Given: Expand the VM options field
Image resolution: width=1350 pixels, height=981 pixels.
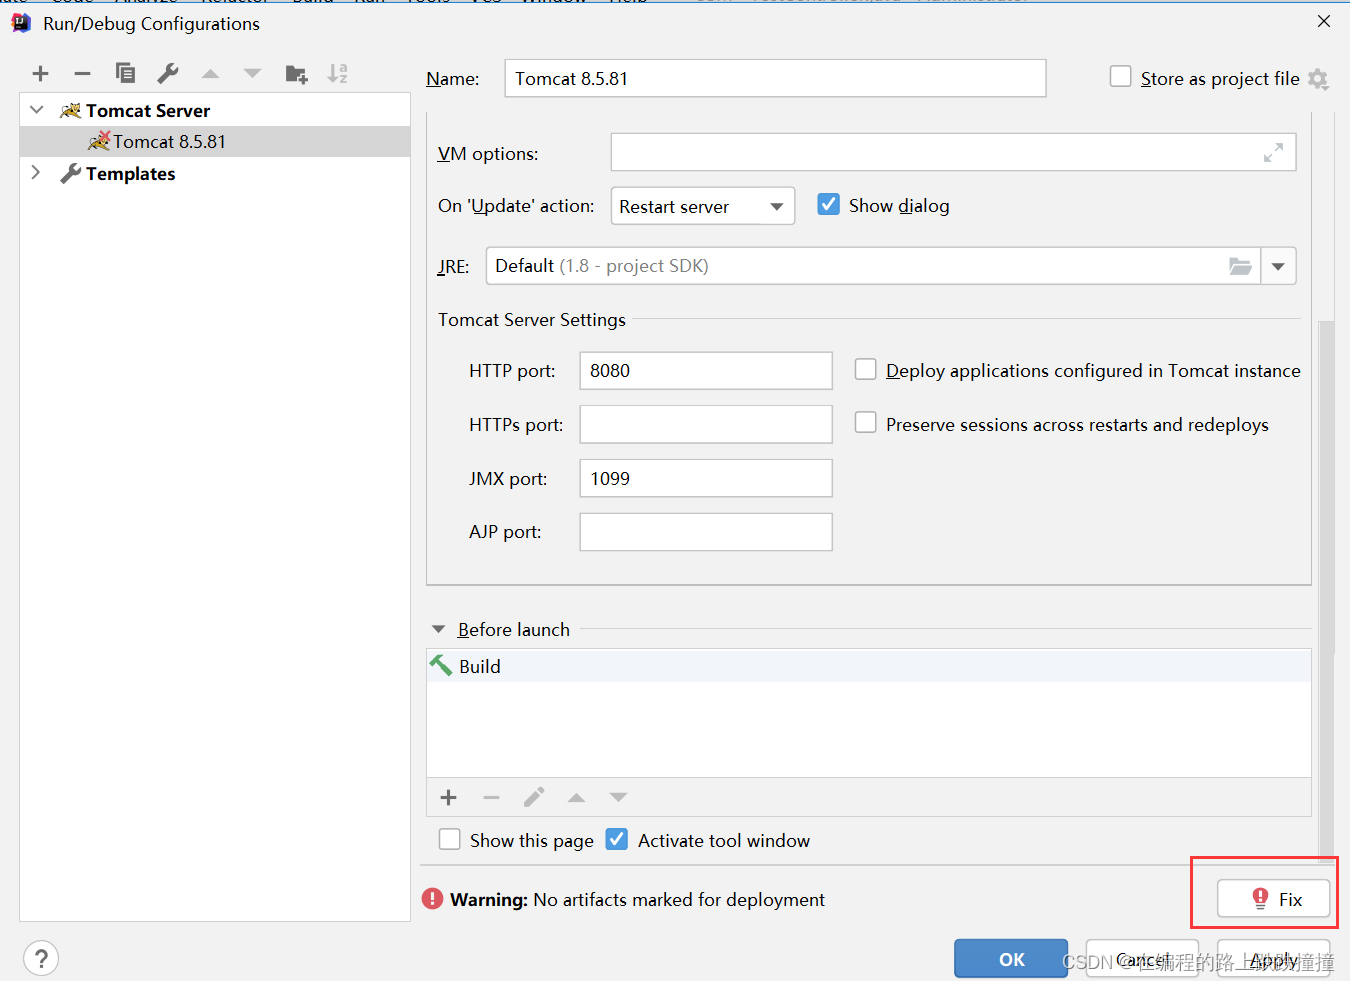Looking at the screenshot, I should point(1273,153).
